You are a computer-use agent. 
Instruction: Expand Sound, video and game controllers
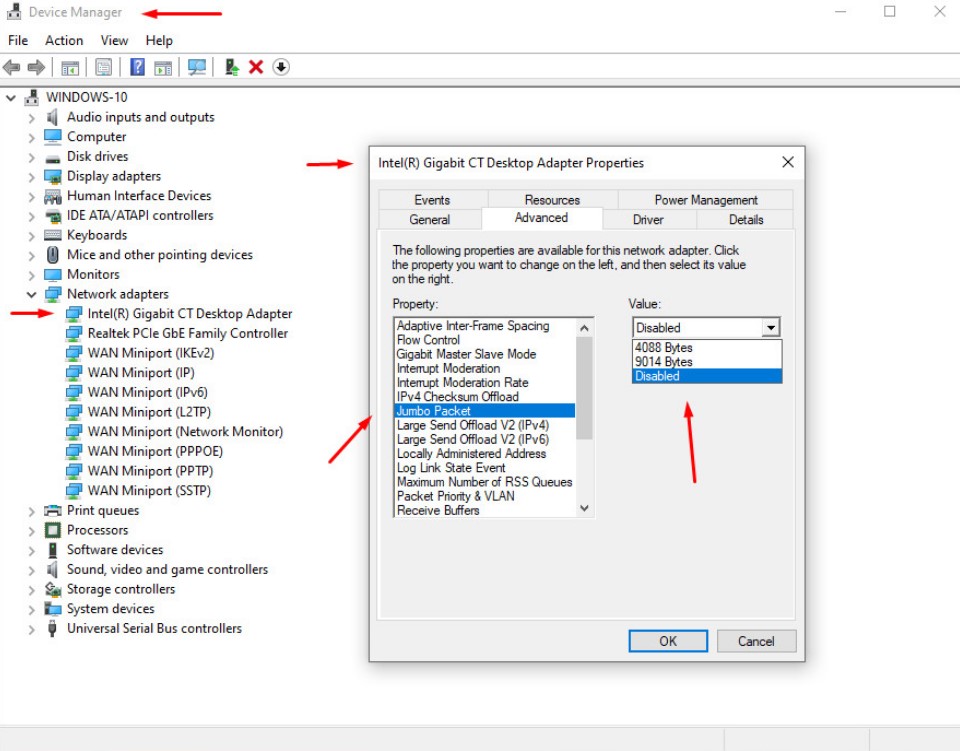pos(32,570)
